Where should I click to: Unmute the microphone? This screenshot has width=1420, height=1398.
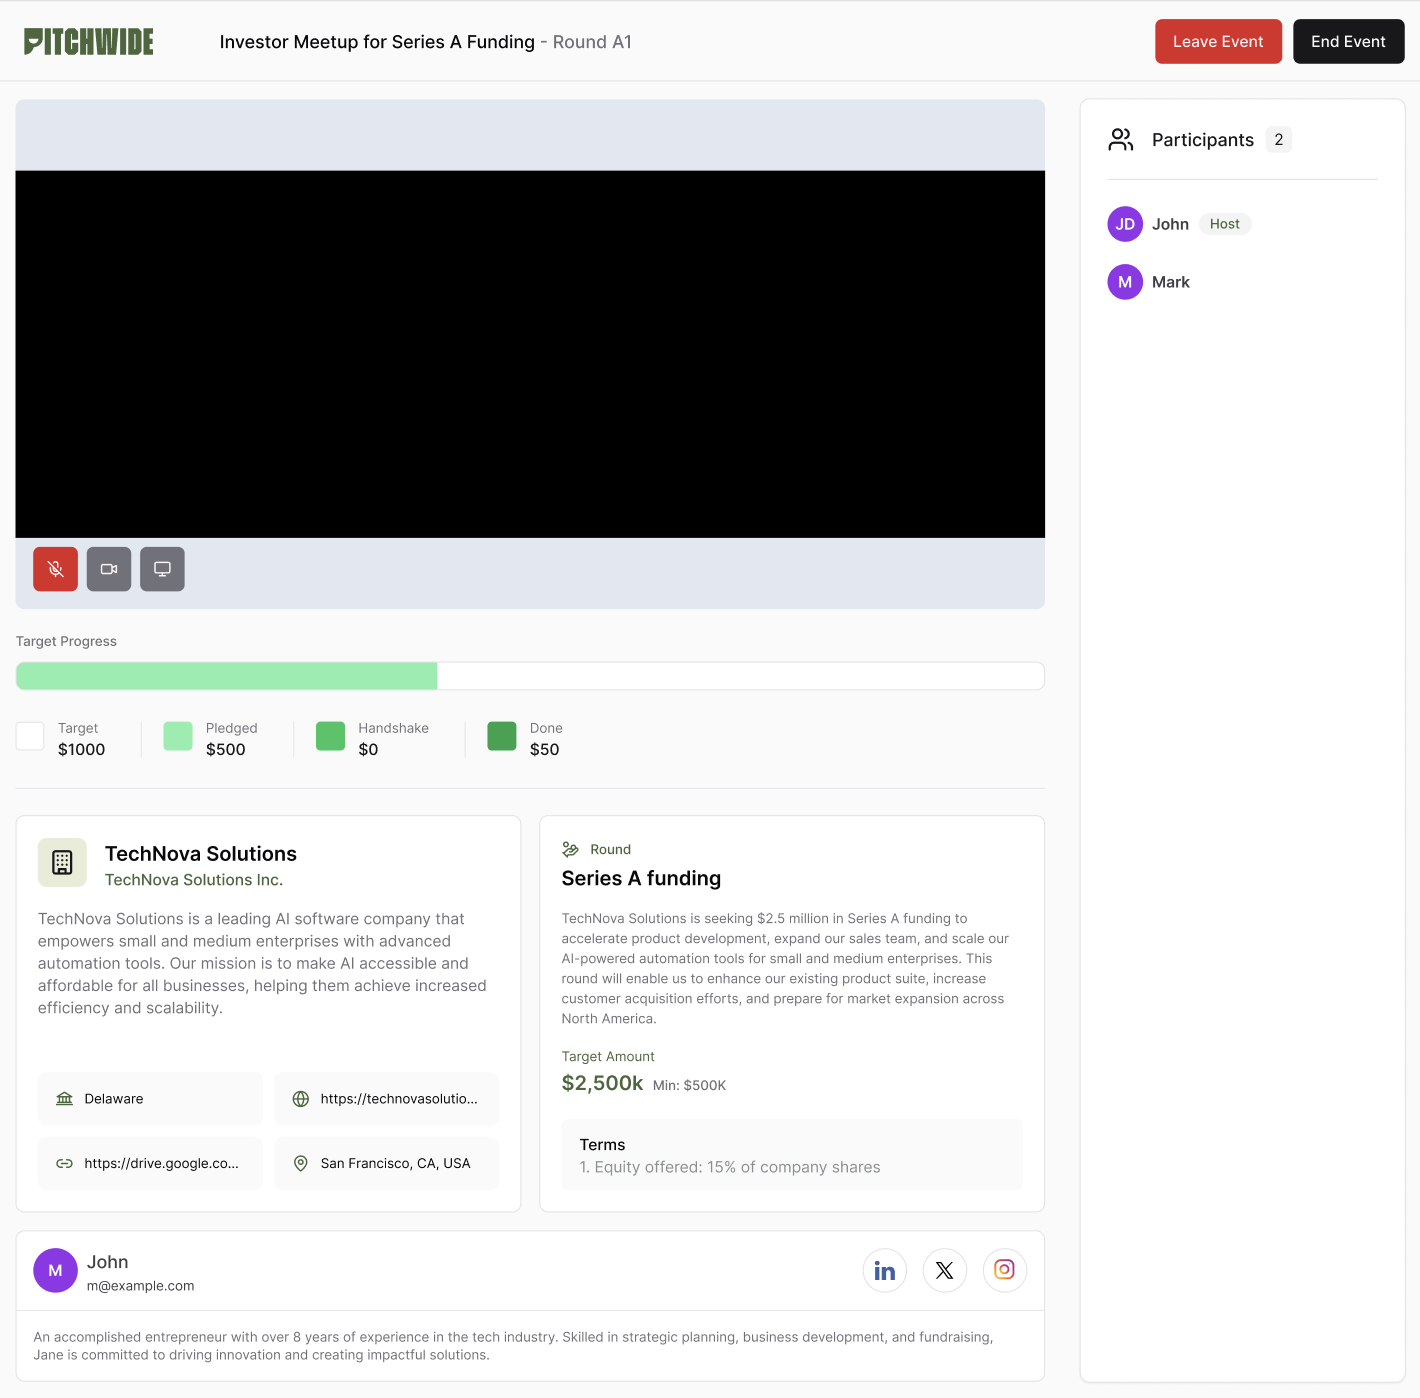(55, 569)
